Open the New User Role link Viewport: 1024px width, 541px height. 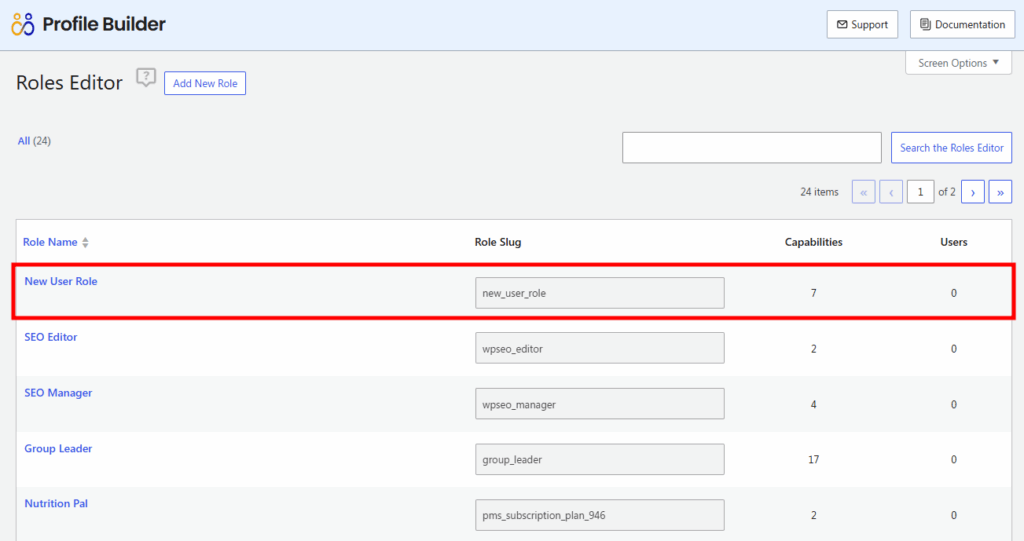61,281
